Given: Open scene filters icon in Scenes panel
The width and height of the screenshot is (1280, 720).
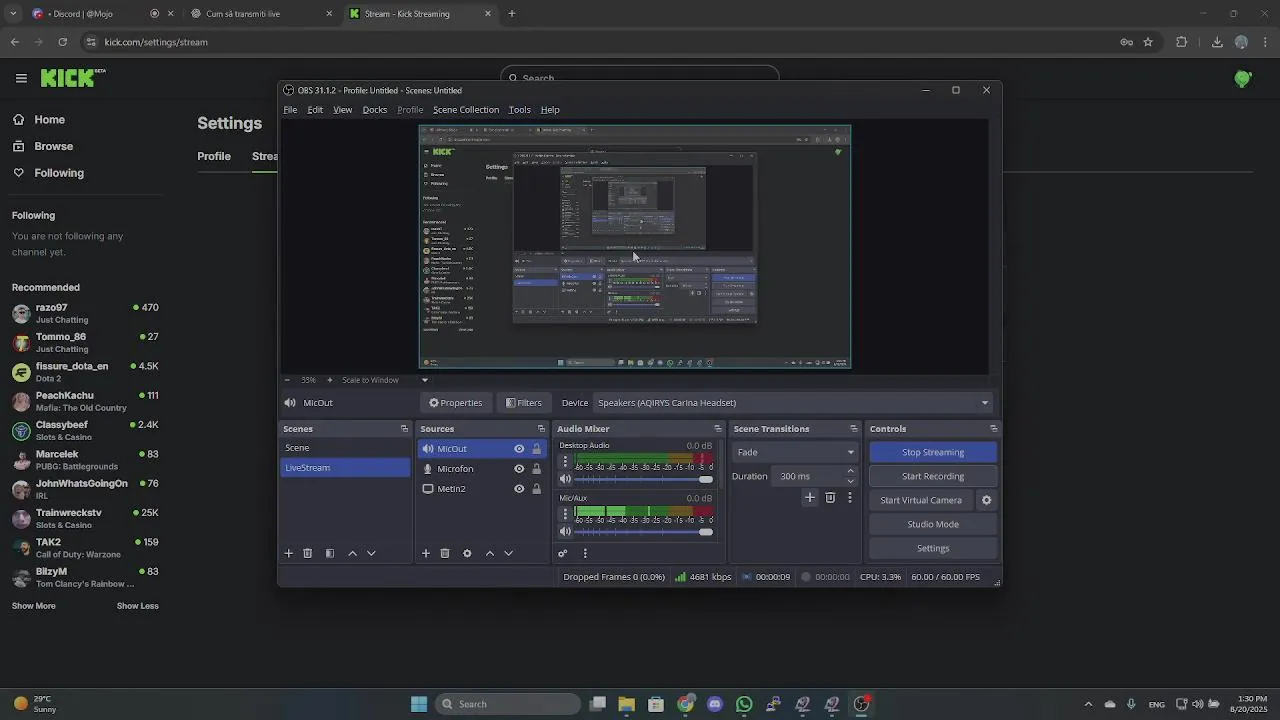Looking at the screenshot, I should coord(330,553).
